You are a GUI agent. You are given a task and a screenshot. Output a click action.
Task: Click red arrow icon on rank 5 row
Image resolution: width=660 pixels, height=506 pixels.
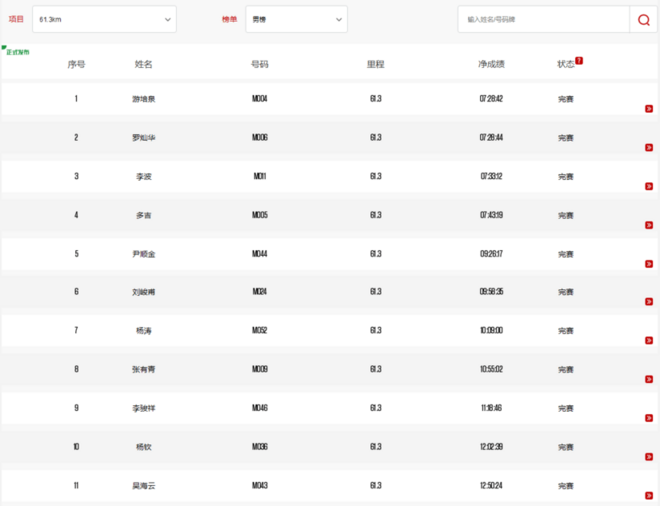[649, 264]
